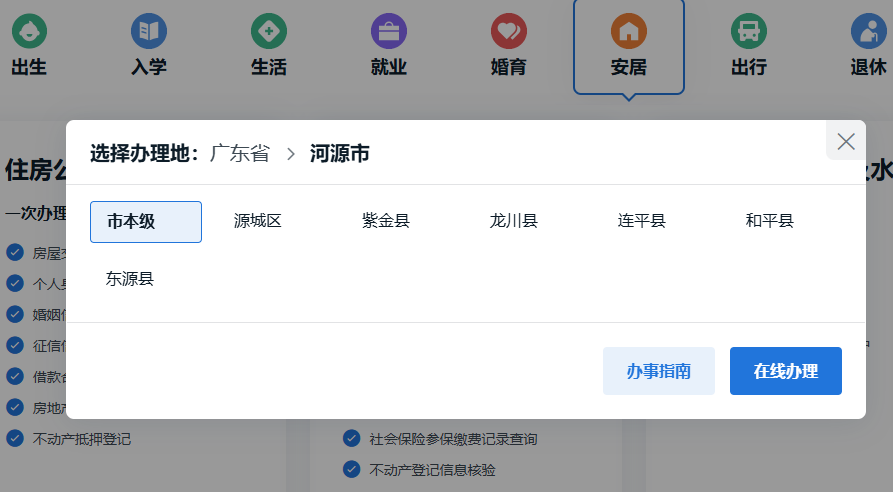Open the 办事指南 guide button
893x492 pixels.
pos(659,371)
